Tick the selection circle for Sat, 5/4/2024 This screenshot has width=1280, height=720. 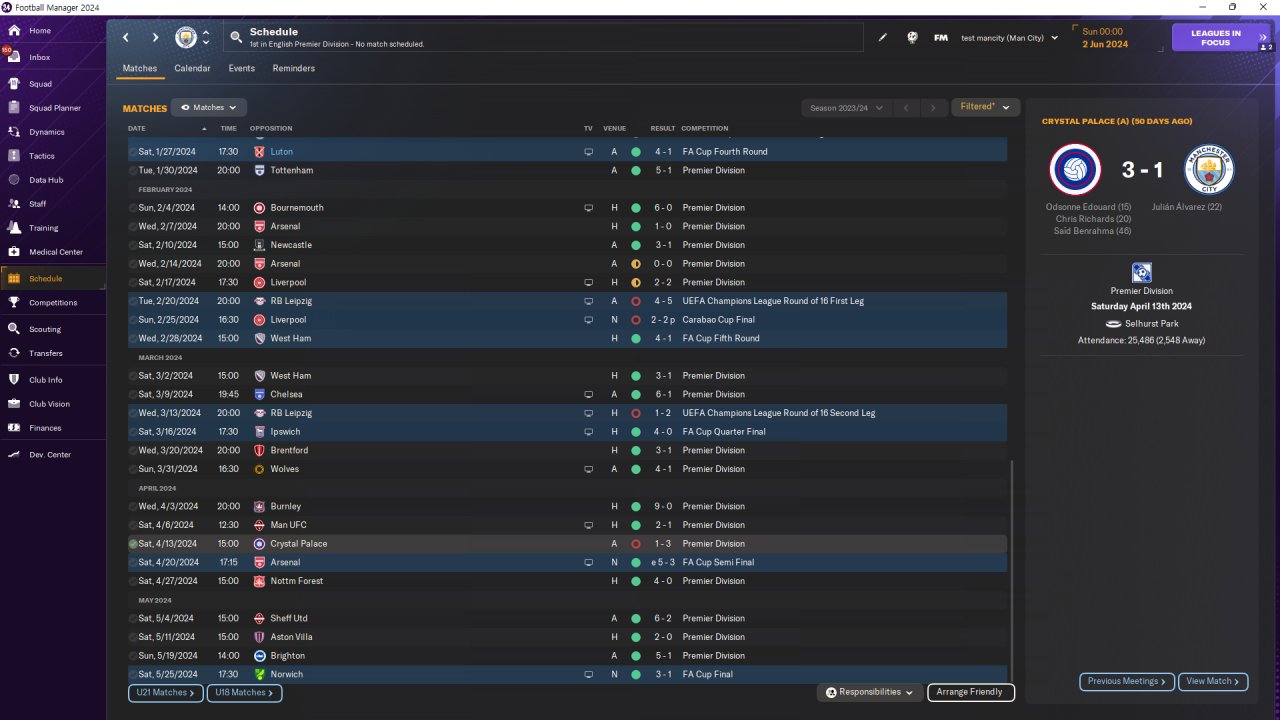(133, 619)
